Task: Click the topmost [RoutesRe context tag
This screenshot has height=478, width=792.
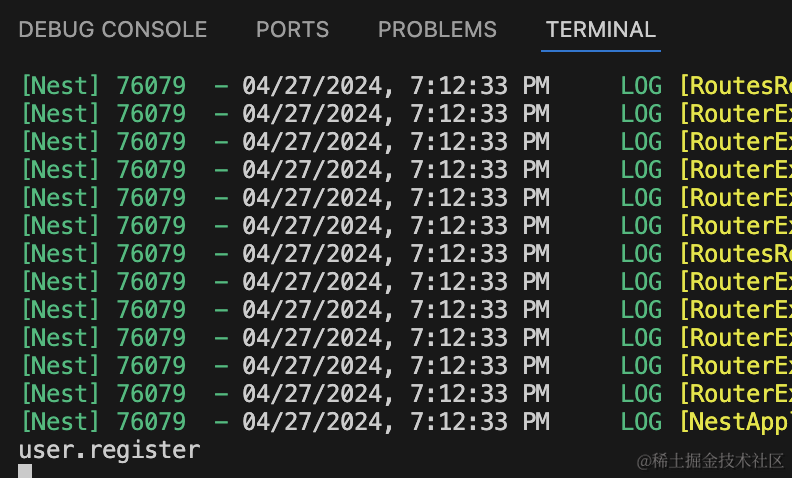Action: (735, 86)
